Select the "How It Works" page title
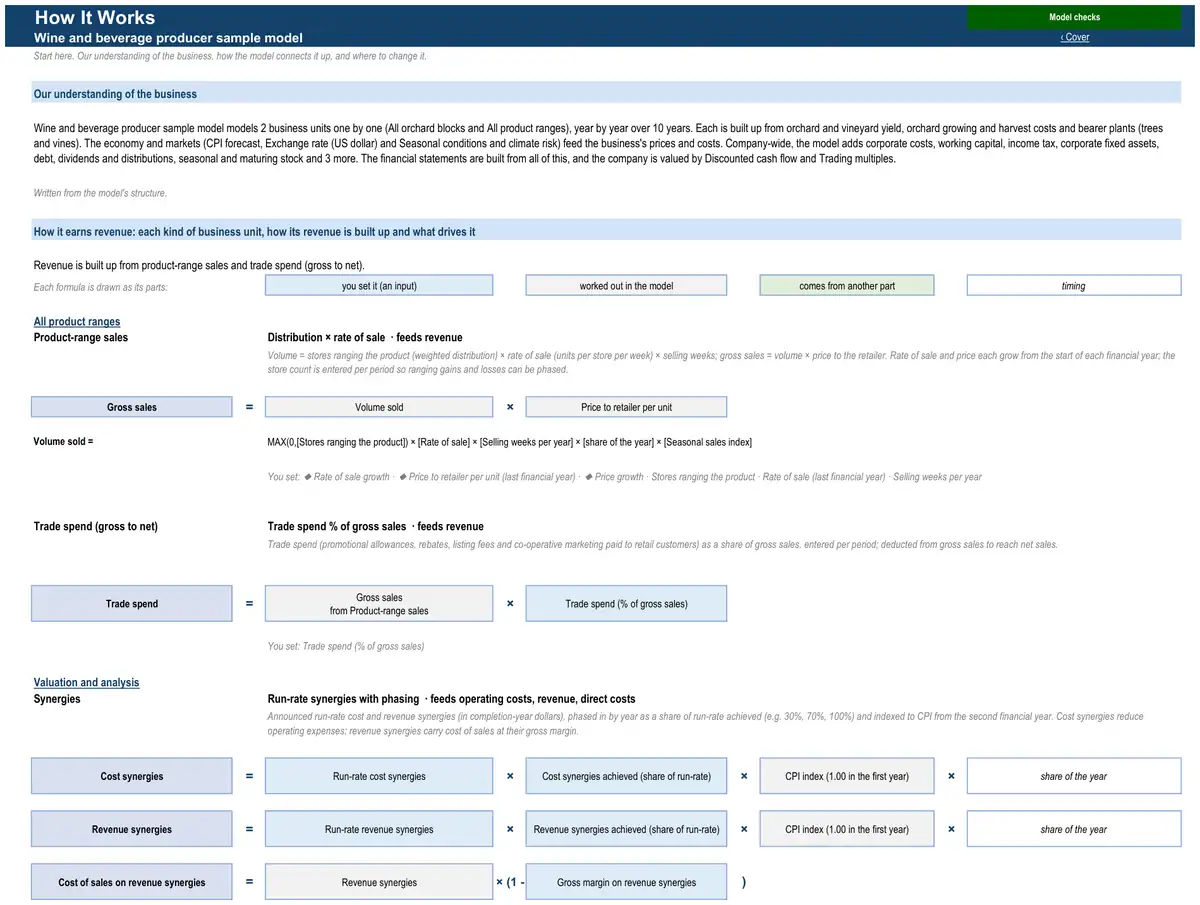Viewport: 1200px width, 905px height. point(95,18)
